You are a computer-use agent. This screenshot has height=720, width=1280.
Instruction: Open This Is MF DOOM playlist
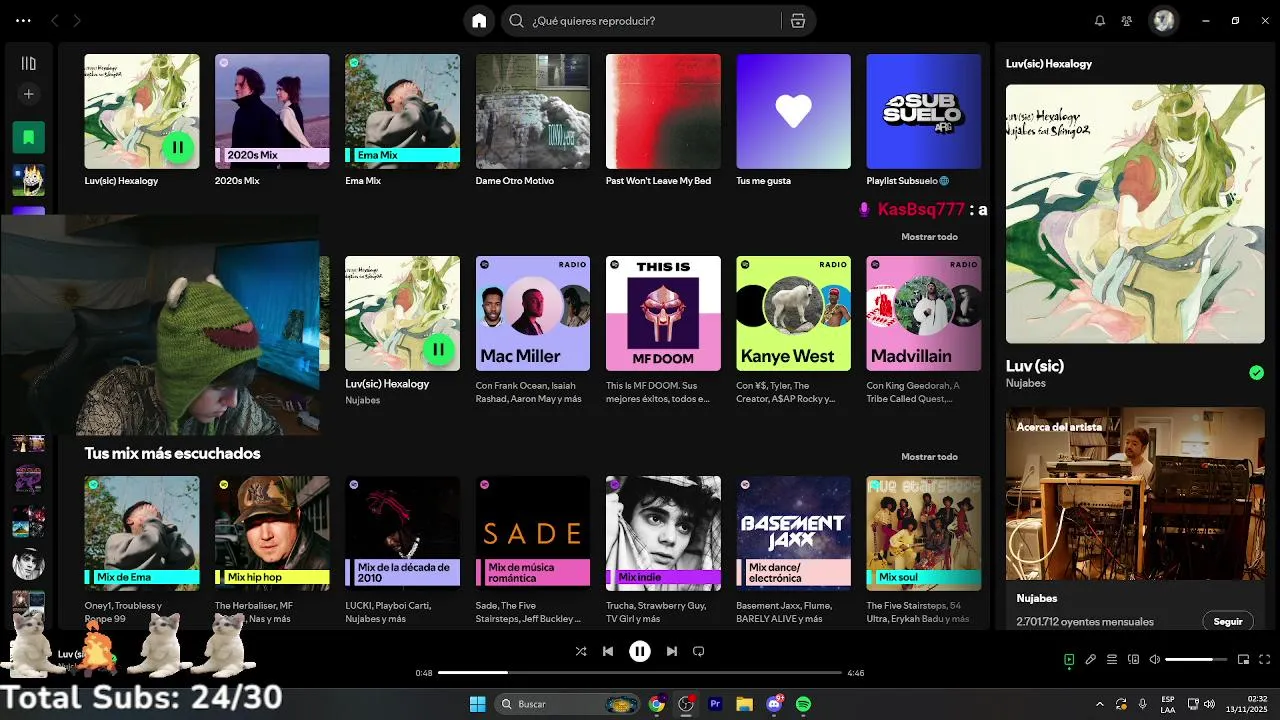pyautogui.click(x=663, y=330)
